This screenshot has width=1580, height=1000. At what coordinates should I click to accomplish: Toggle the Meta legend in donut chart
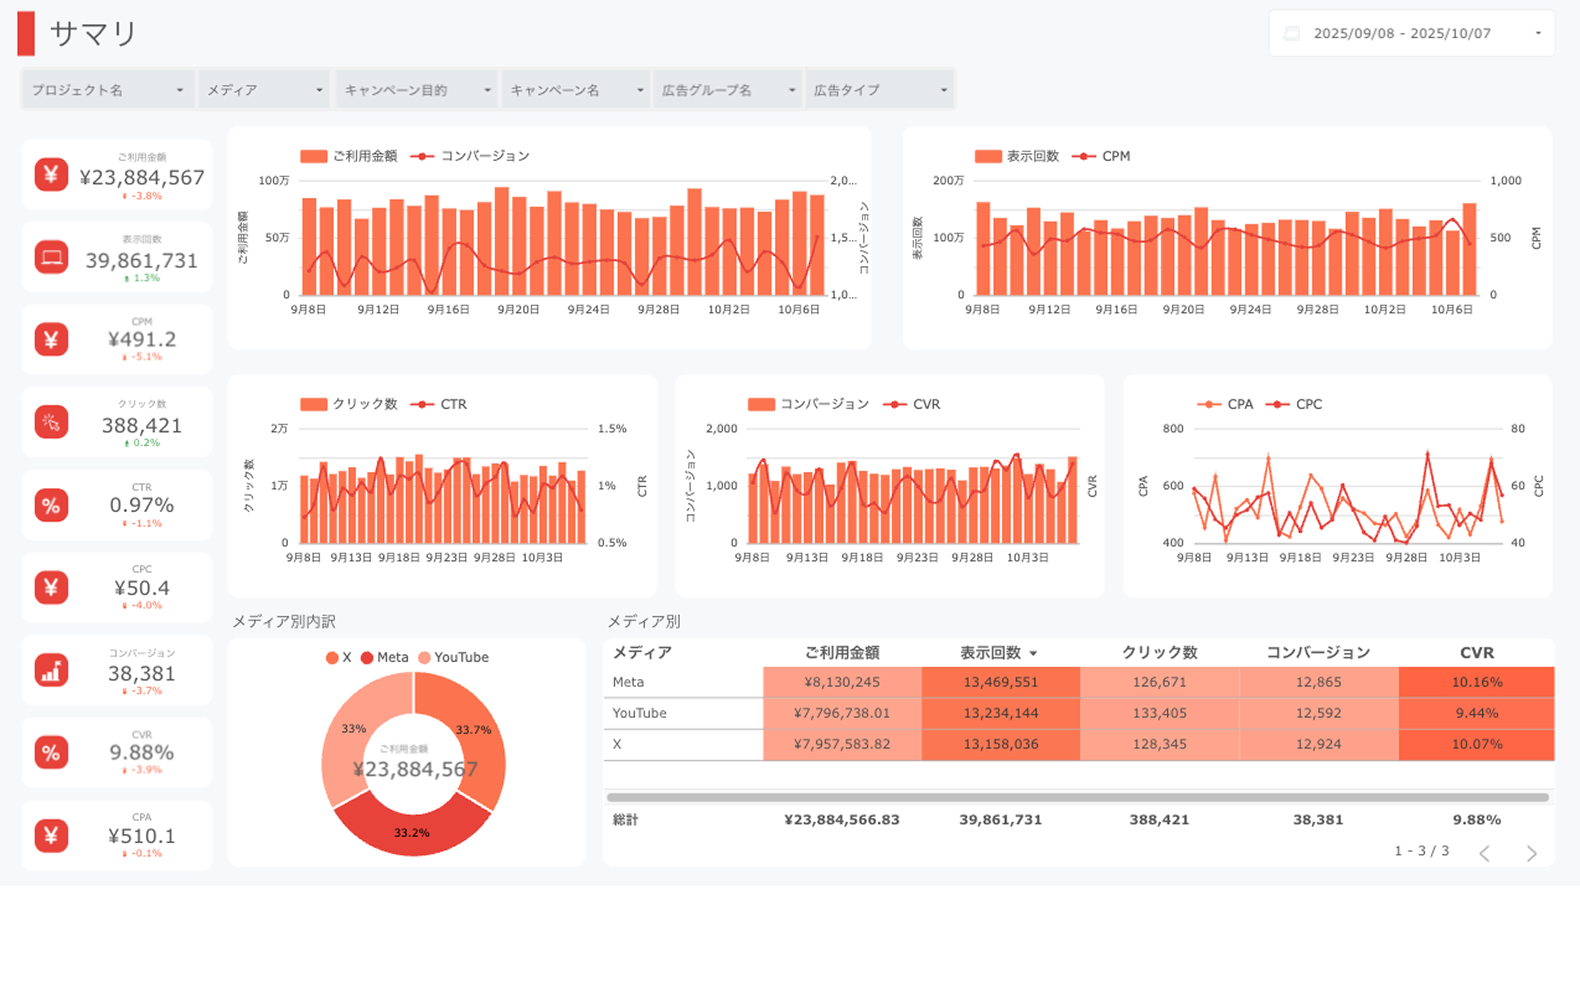(385, 657)
